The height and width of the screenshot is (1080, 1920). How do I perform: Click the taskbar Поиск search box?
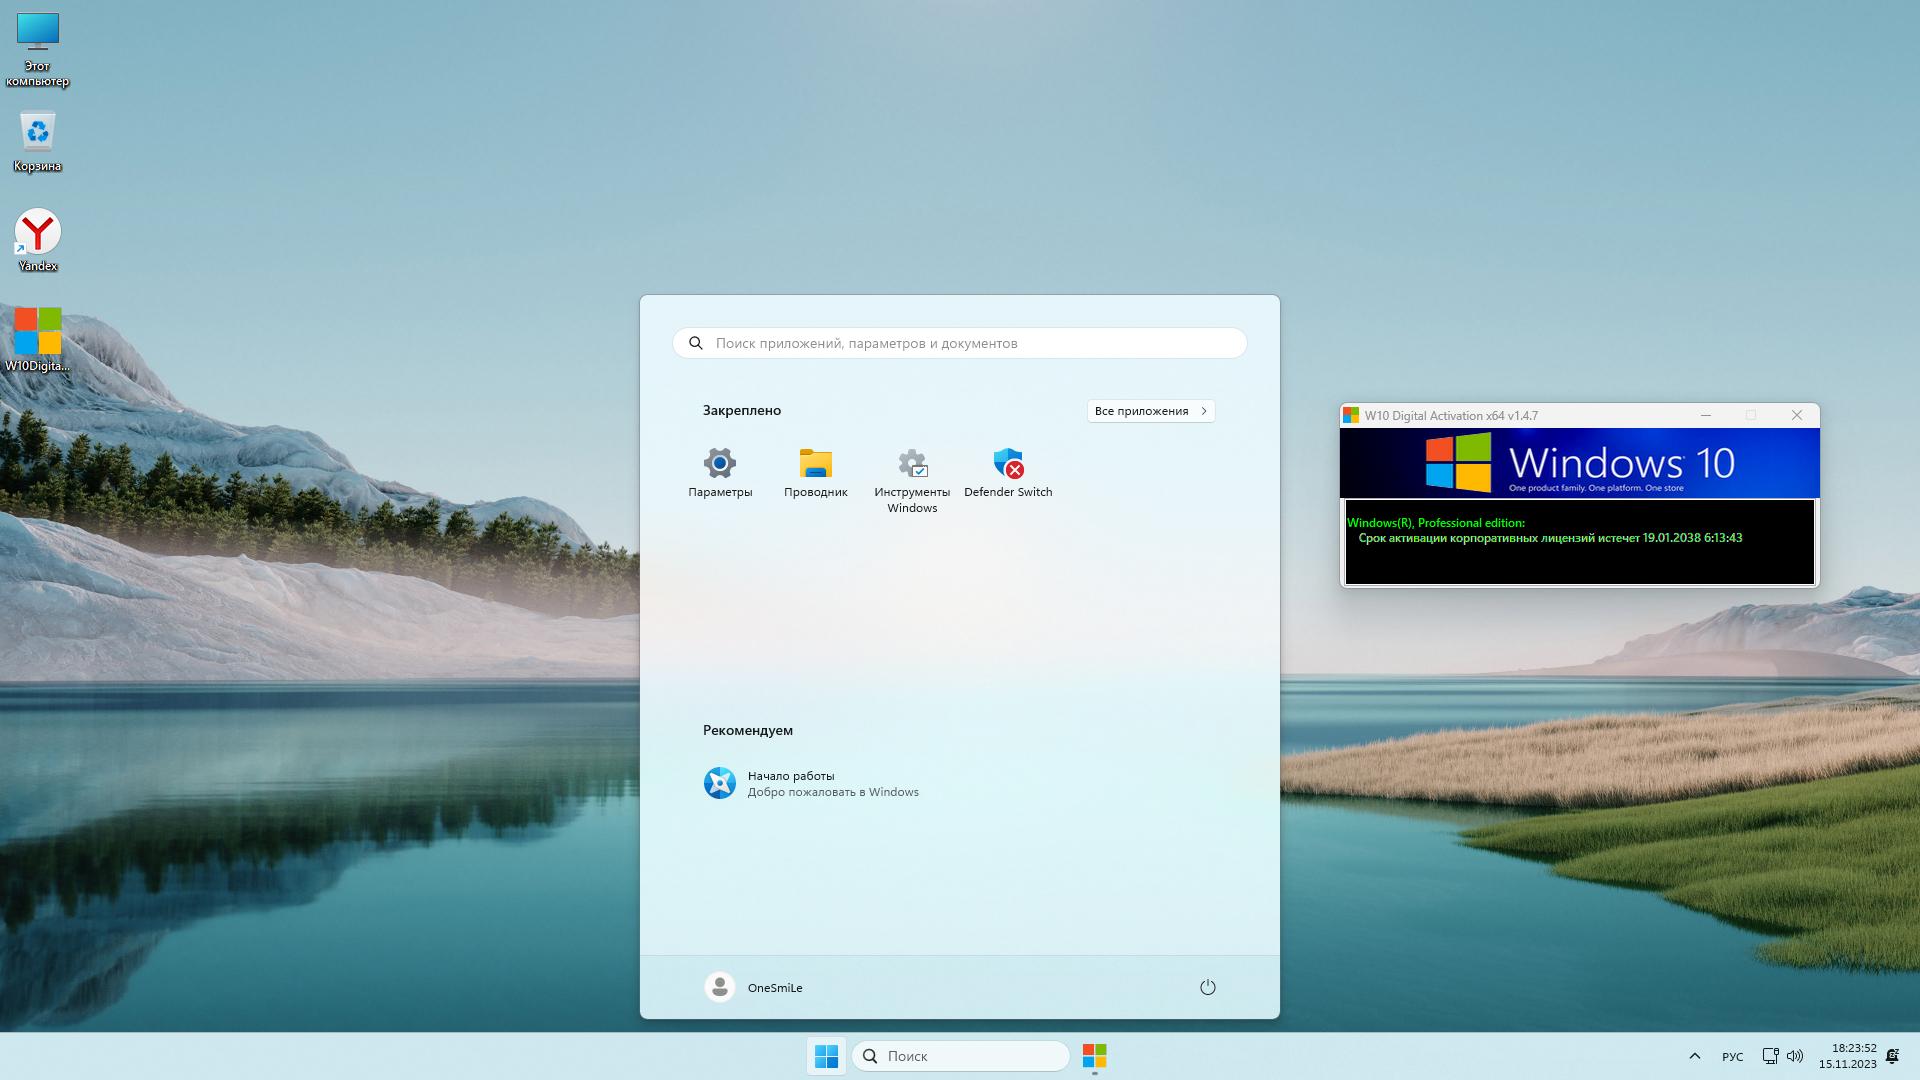pos(960,1056)
